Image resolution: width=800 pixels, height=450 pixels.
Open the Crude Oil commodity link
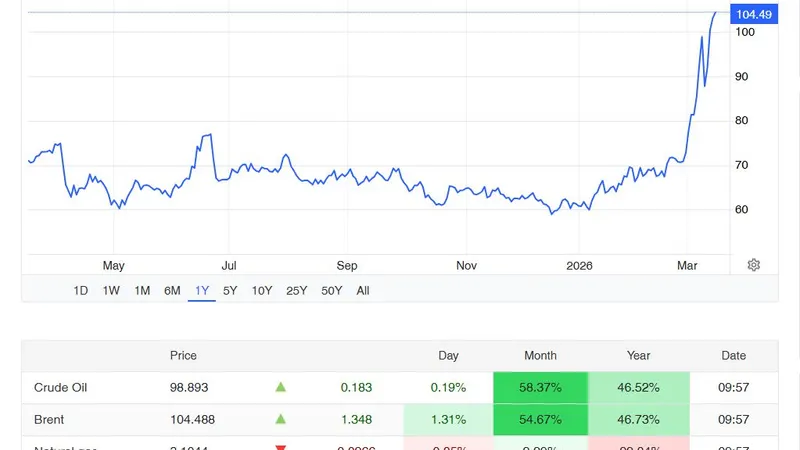[60, 388]
